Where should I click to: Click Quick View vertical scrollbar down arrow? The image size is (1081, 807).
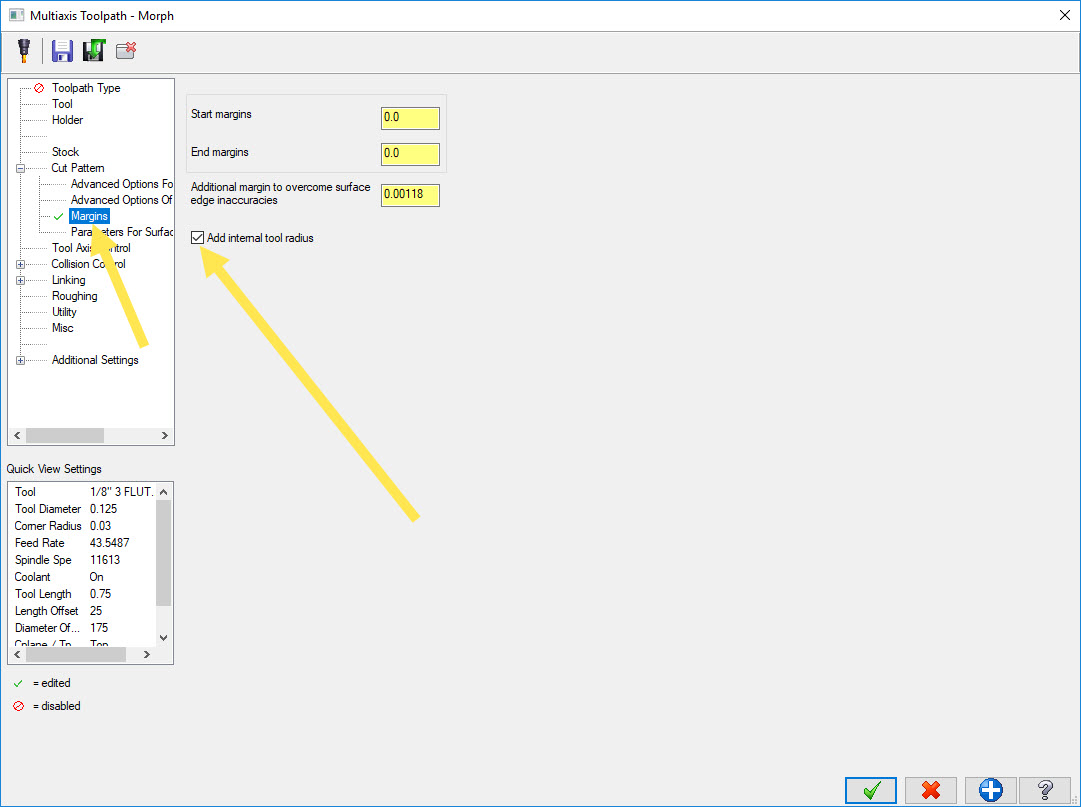(x=163, y=637)
